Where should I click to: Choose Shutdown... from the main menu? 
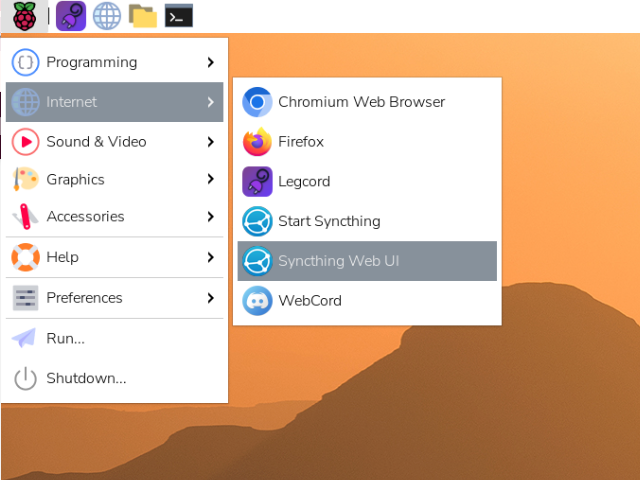tap(86, 378)
